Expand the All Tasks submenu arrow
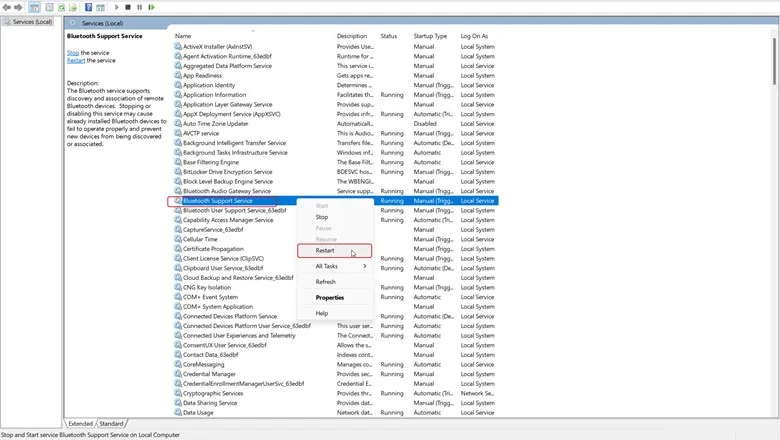780x440 pixels. [x=365, y=266]
